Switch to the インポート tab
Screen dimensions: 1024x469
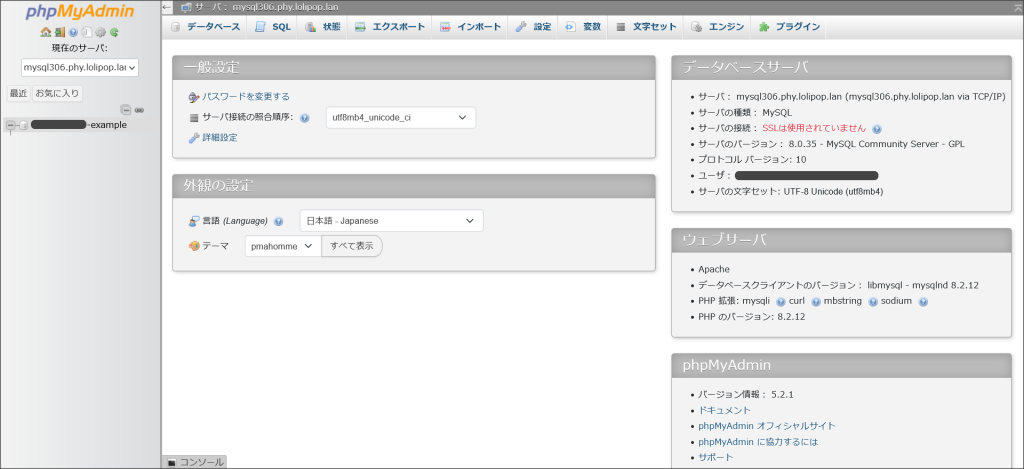tap(470, 27)
